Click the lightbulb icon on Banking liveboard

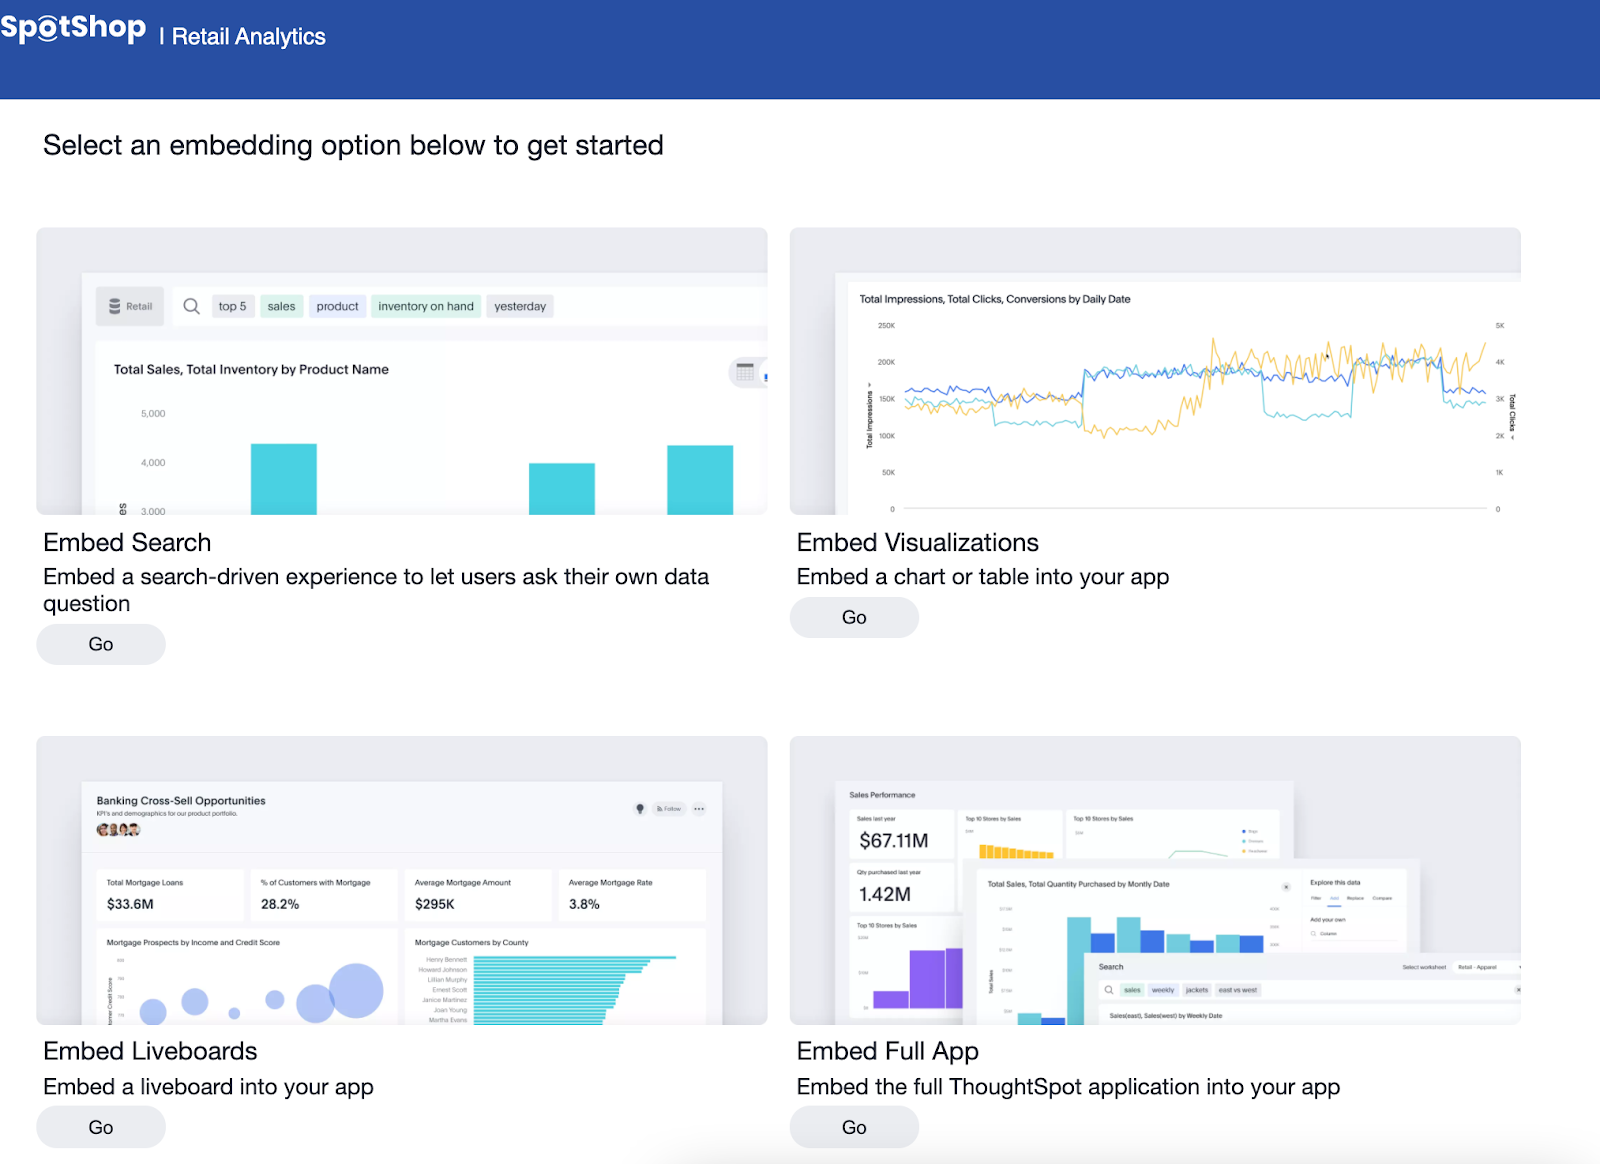[640, 809]
